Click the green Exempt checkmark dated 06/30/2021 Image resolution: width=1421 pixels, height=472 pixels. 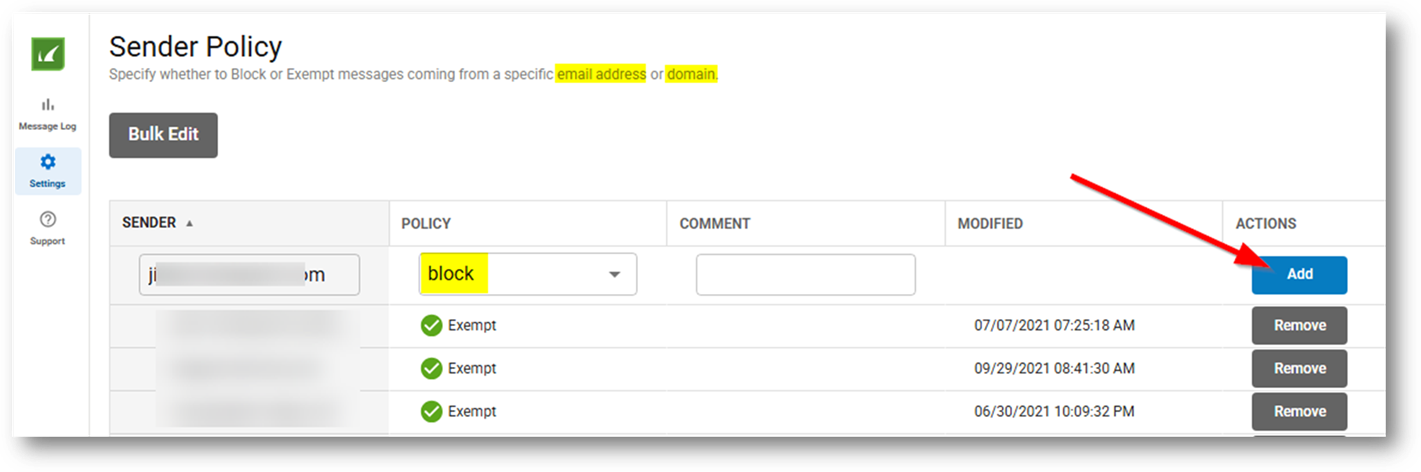[431, 411]
